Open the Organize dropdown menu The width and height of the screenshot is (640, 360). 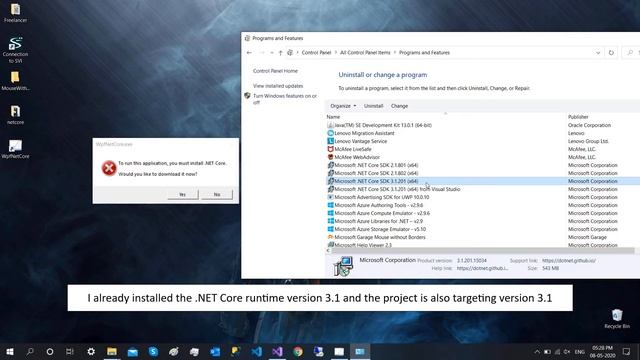click(343, 106)
